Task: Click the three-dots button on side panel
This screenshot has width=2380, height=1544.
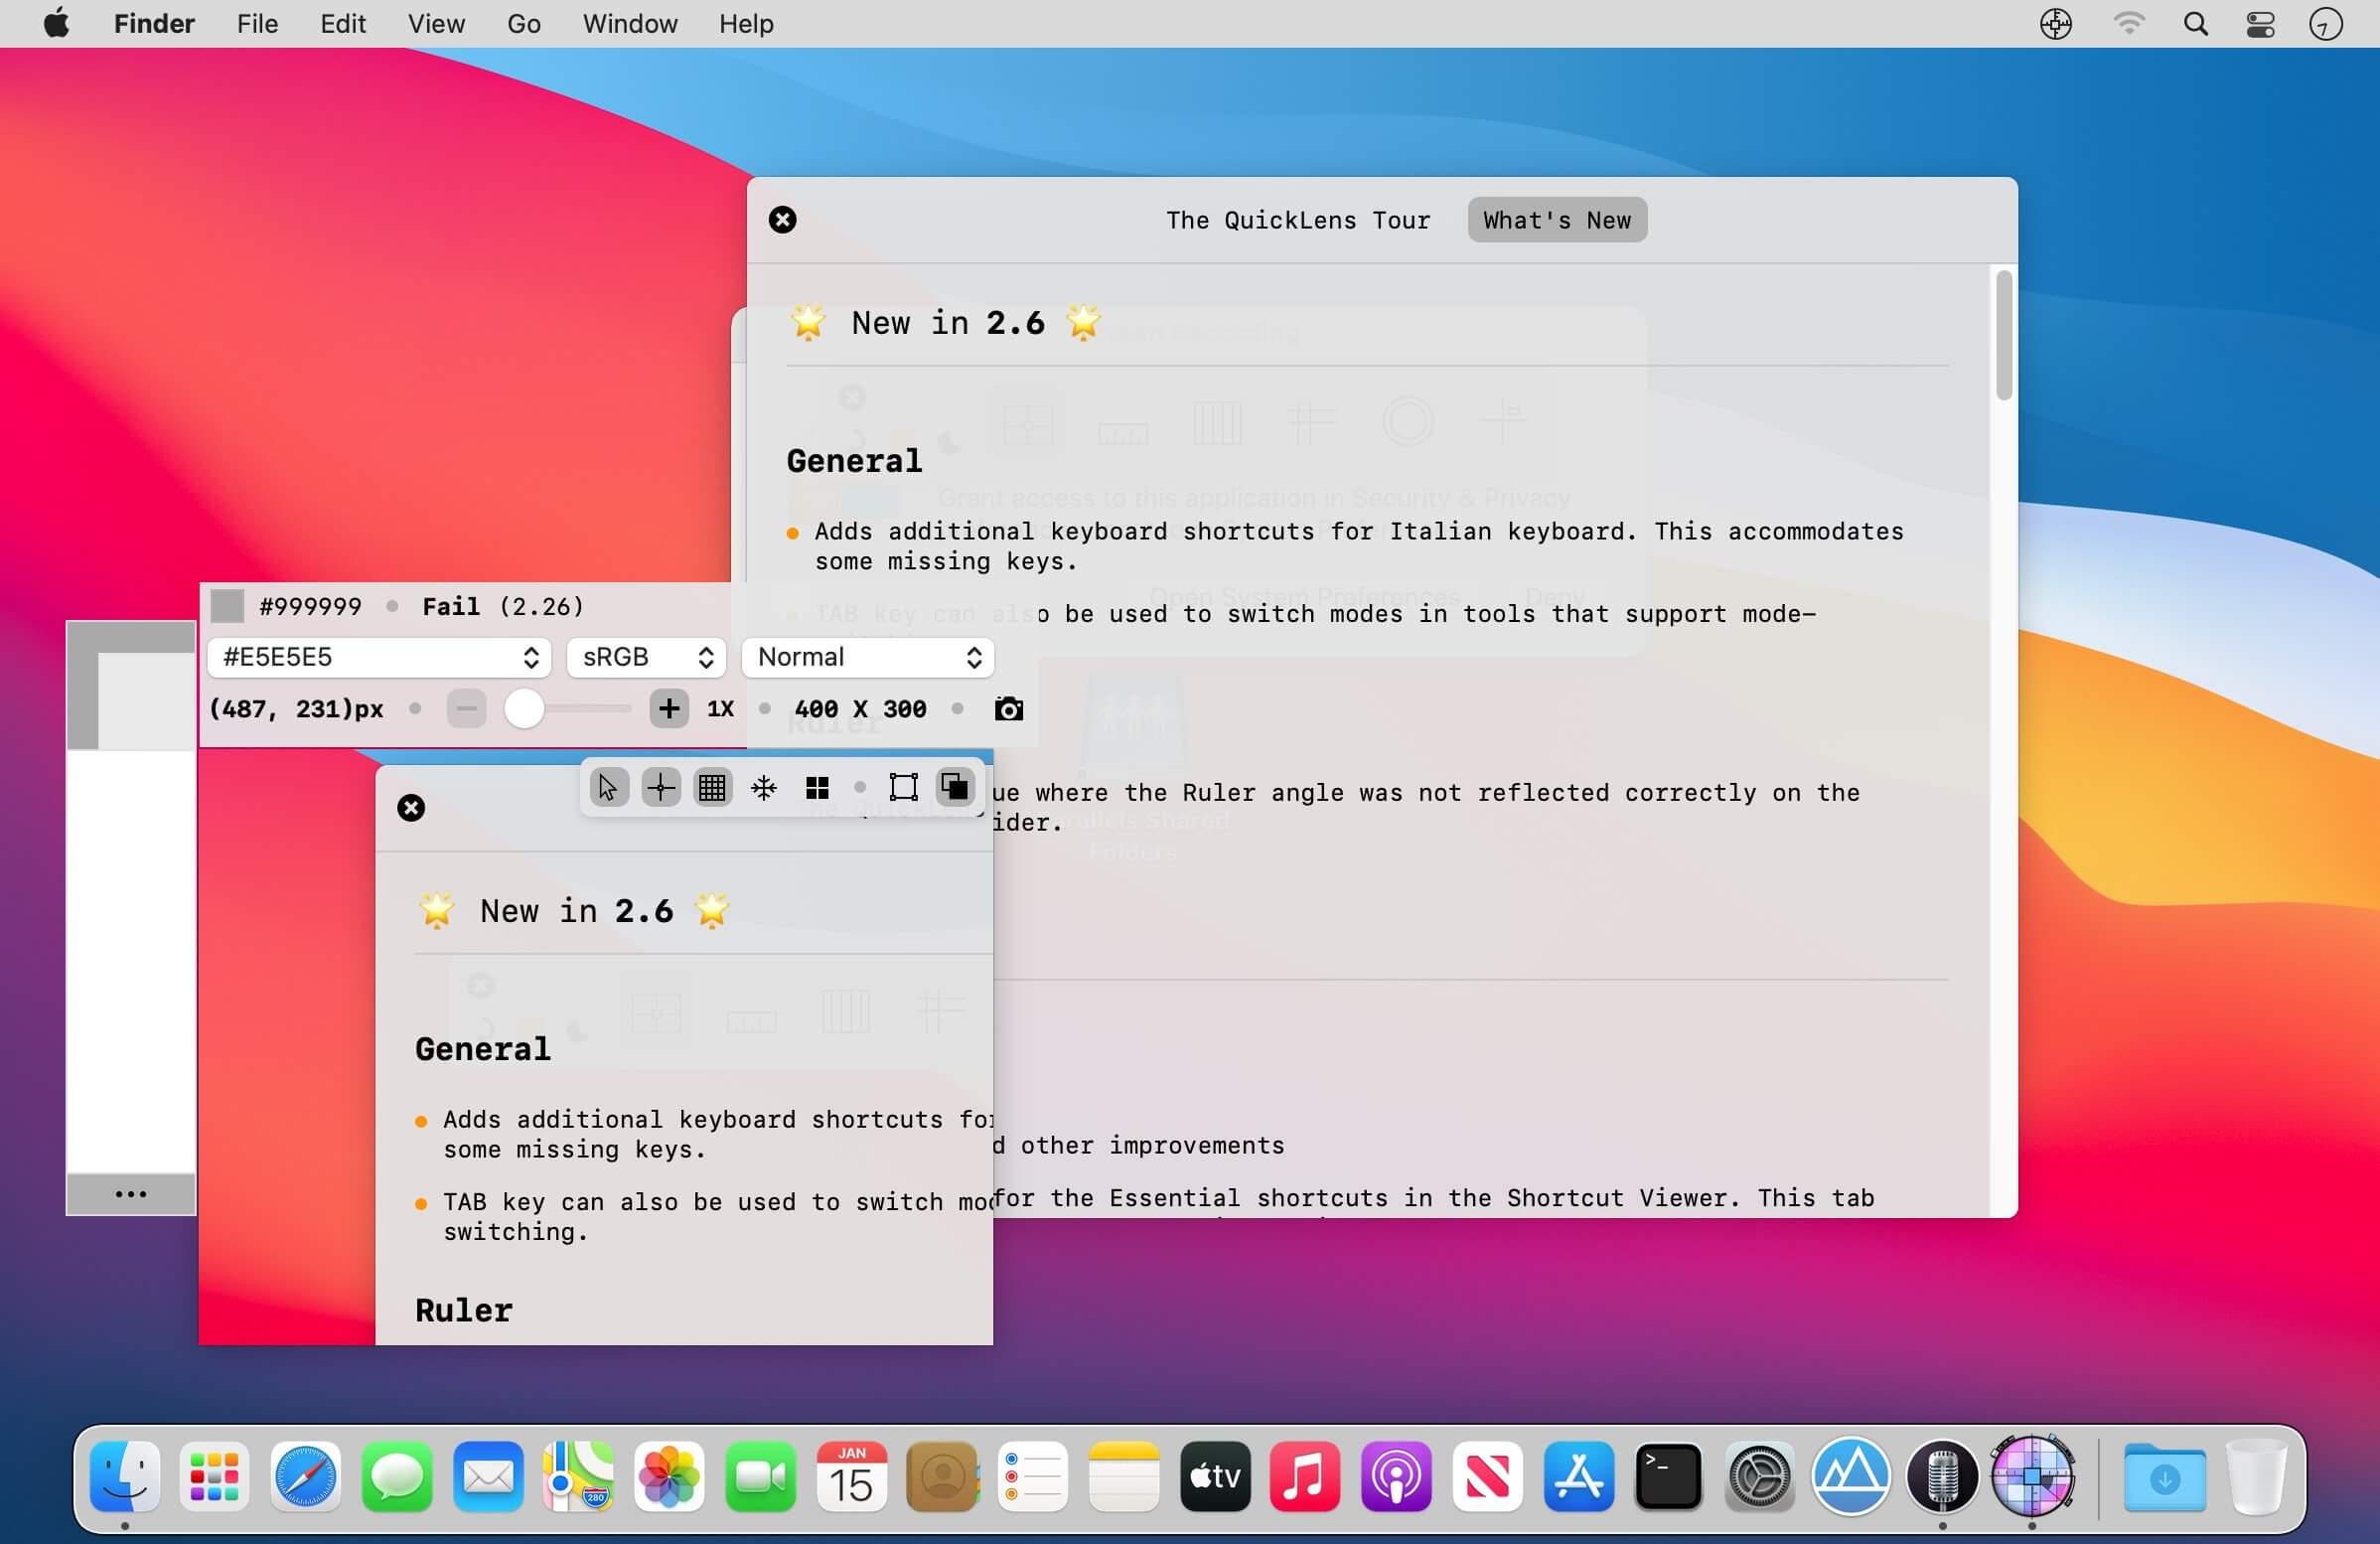Action: pos(131,1194)
